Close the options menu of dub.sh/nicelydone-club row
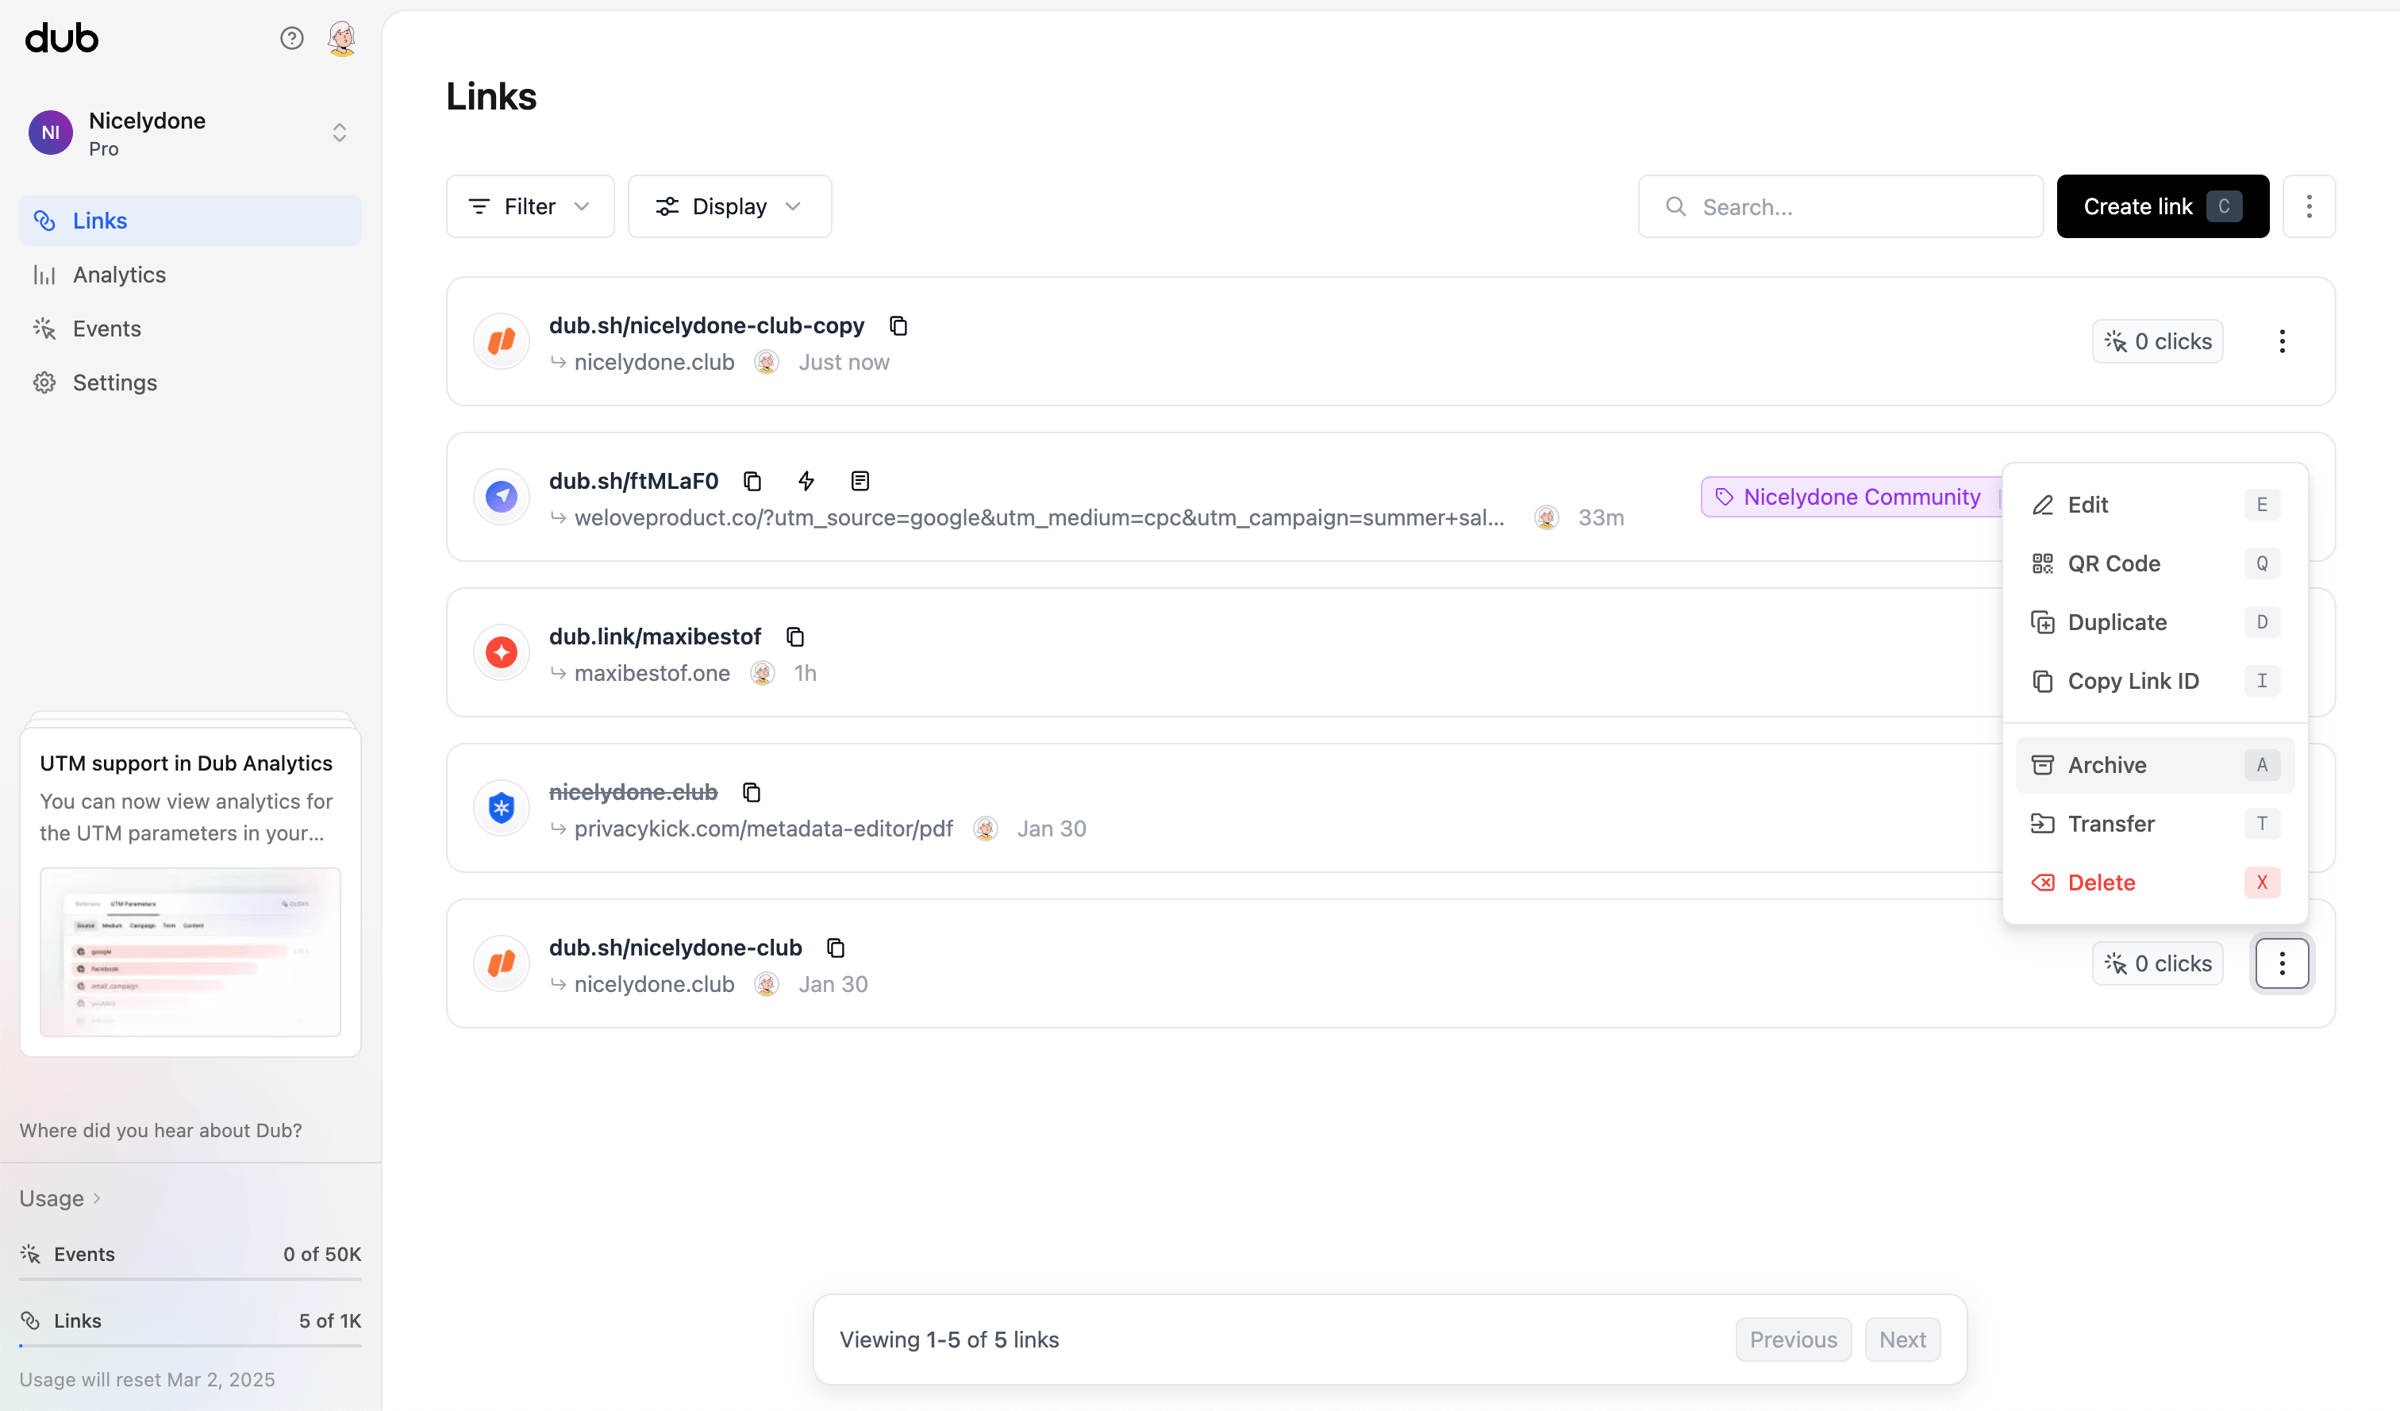Image resolution: width=2400 pixels, height=1411 pixels. point(2282,963)
